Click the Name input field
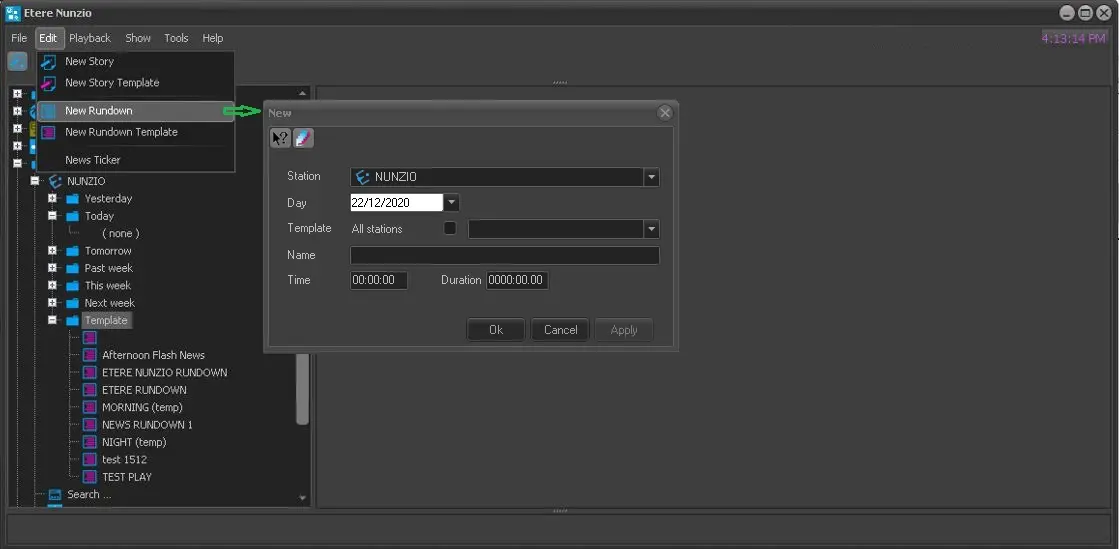Screen dimensions: 1119x549 (504, 256)
